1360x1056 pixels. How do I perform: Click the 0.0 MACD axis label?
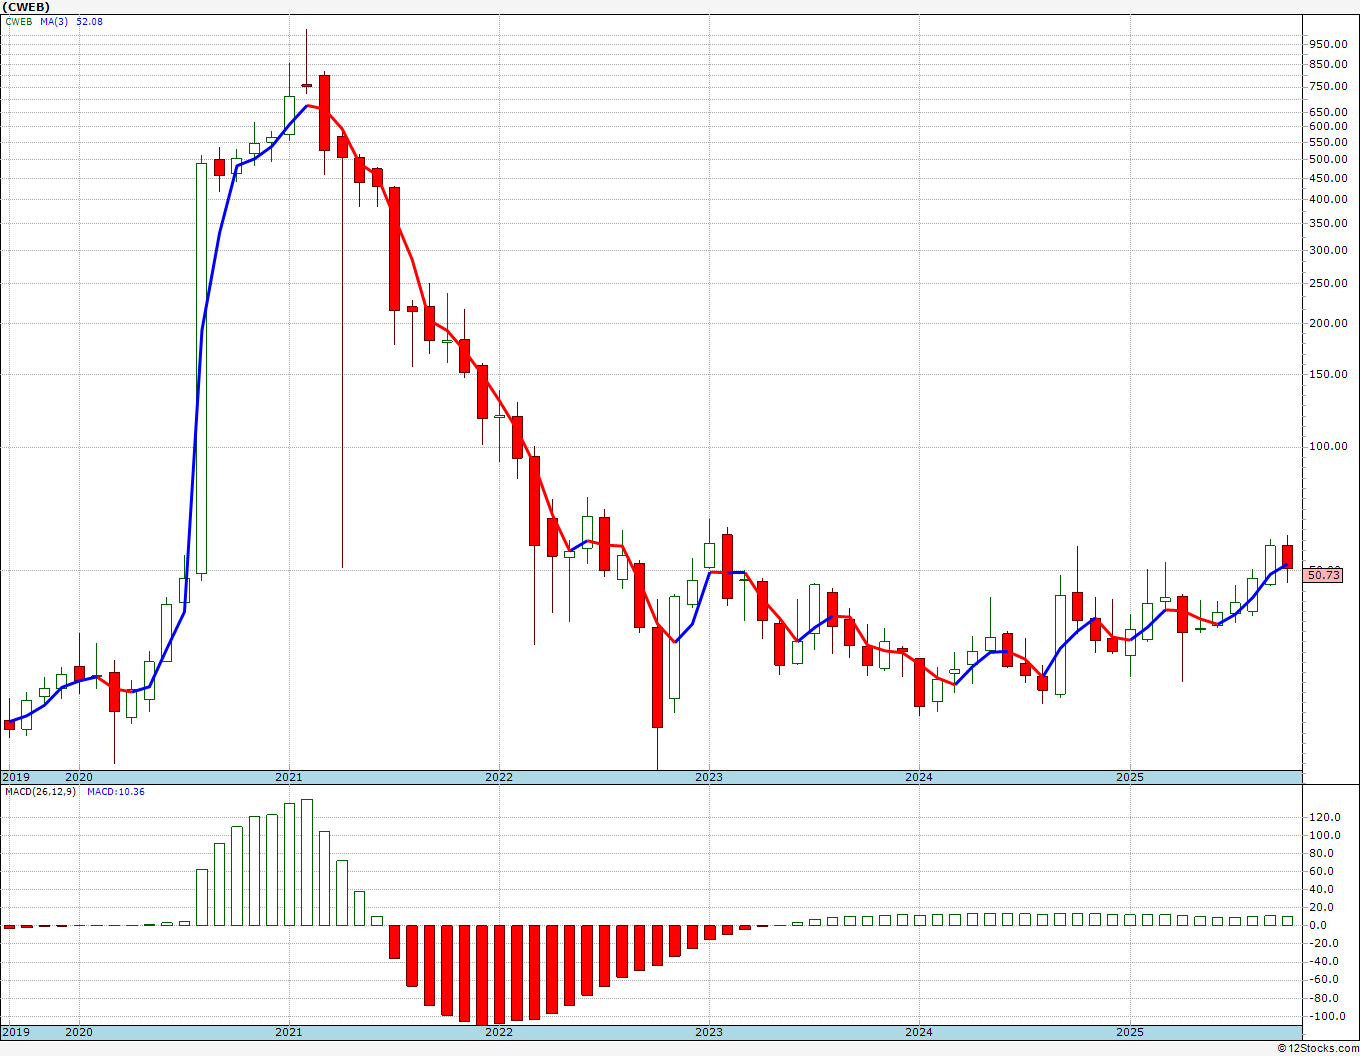(1319, 925)
